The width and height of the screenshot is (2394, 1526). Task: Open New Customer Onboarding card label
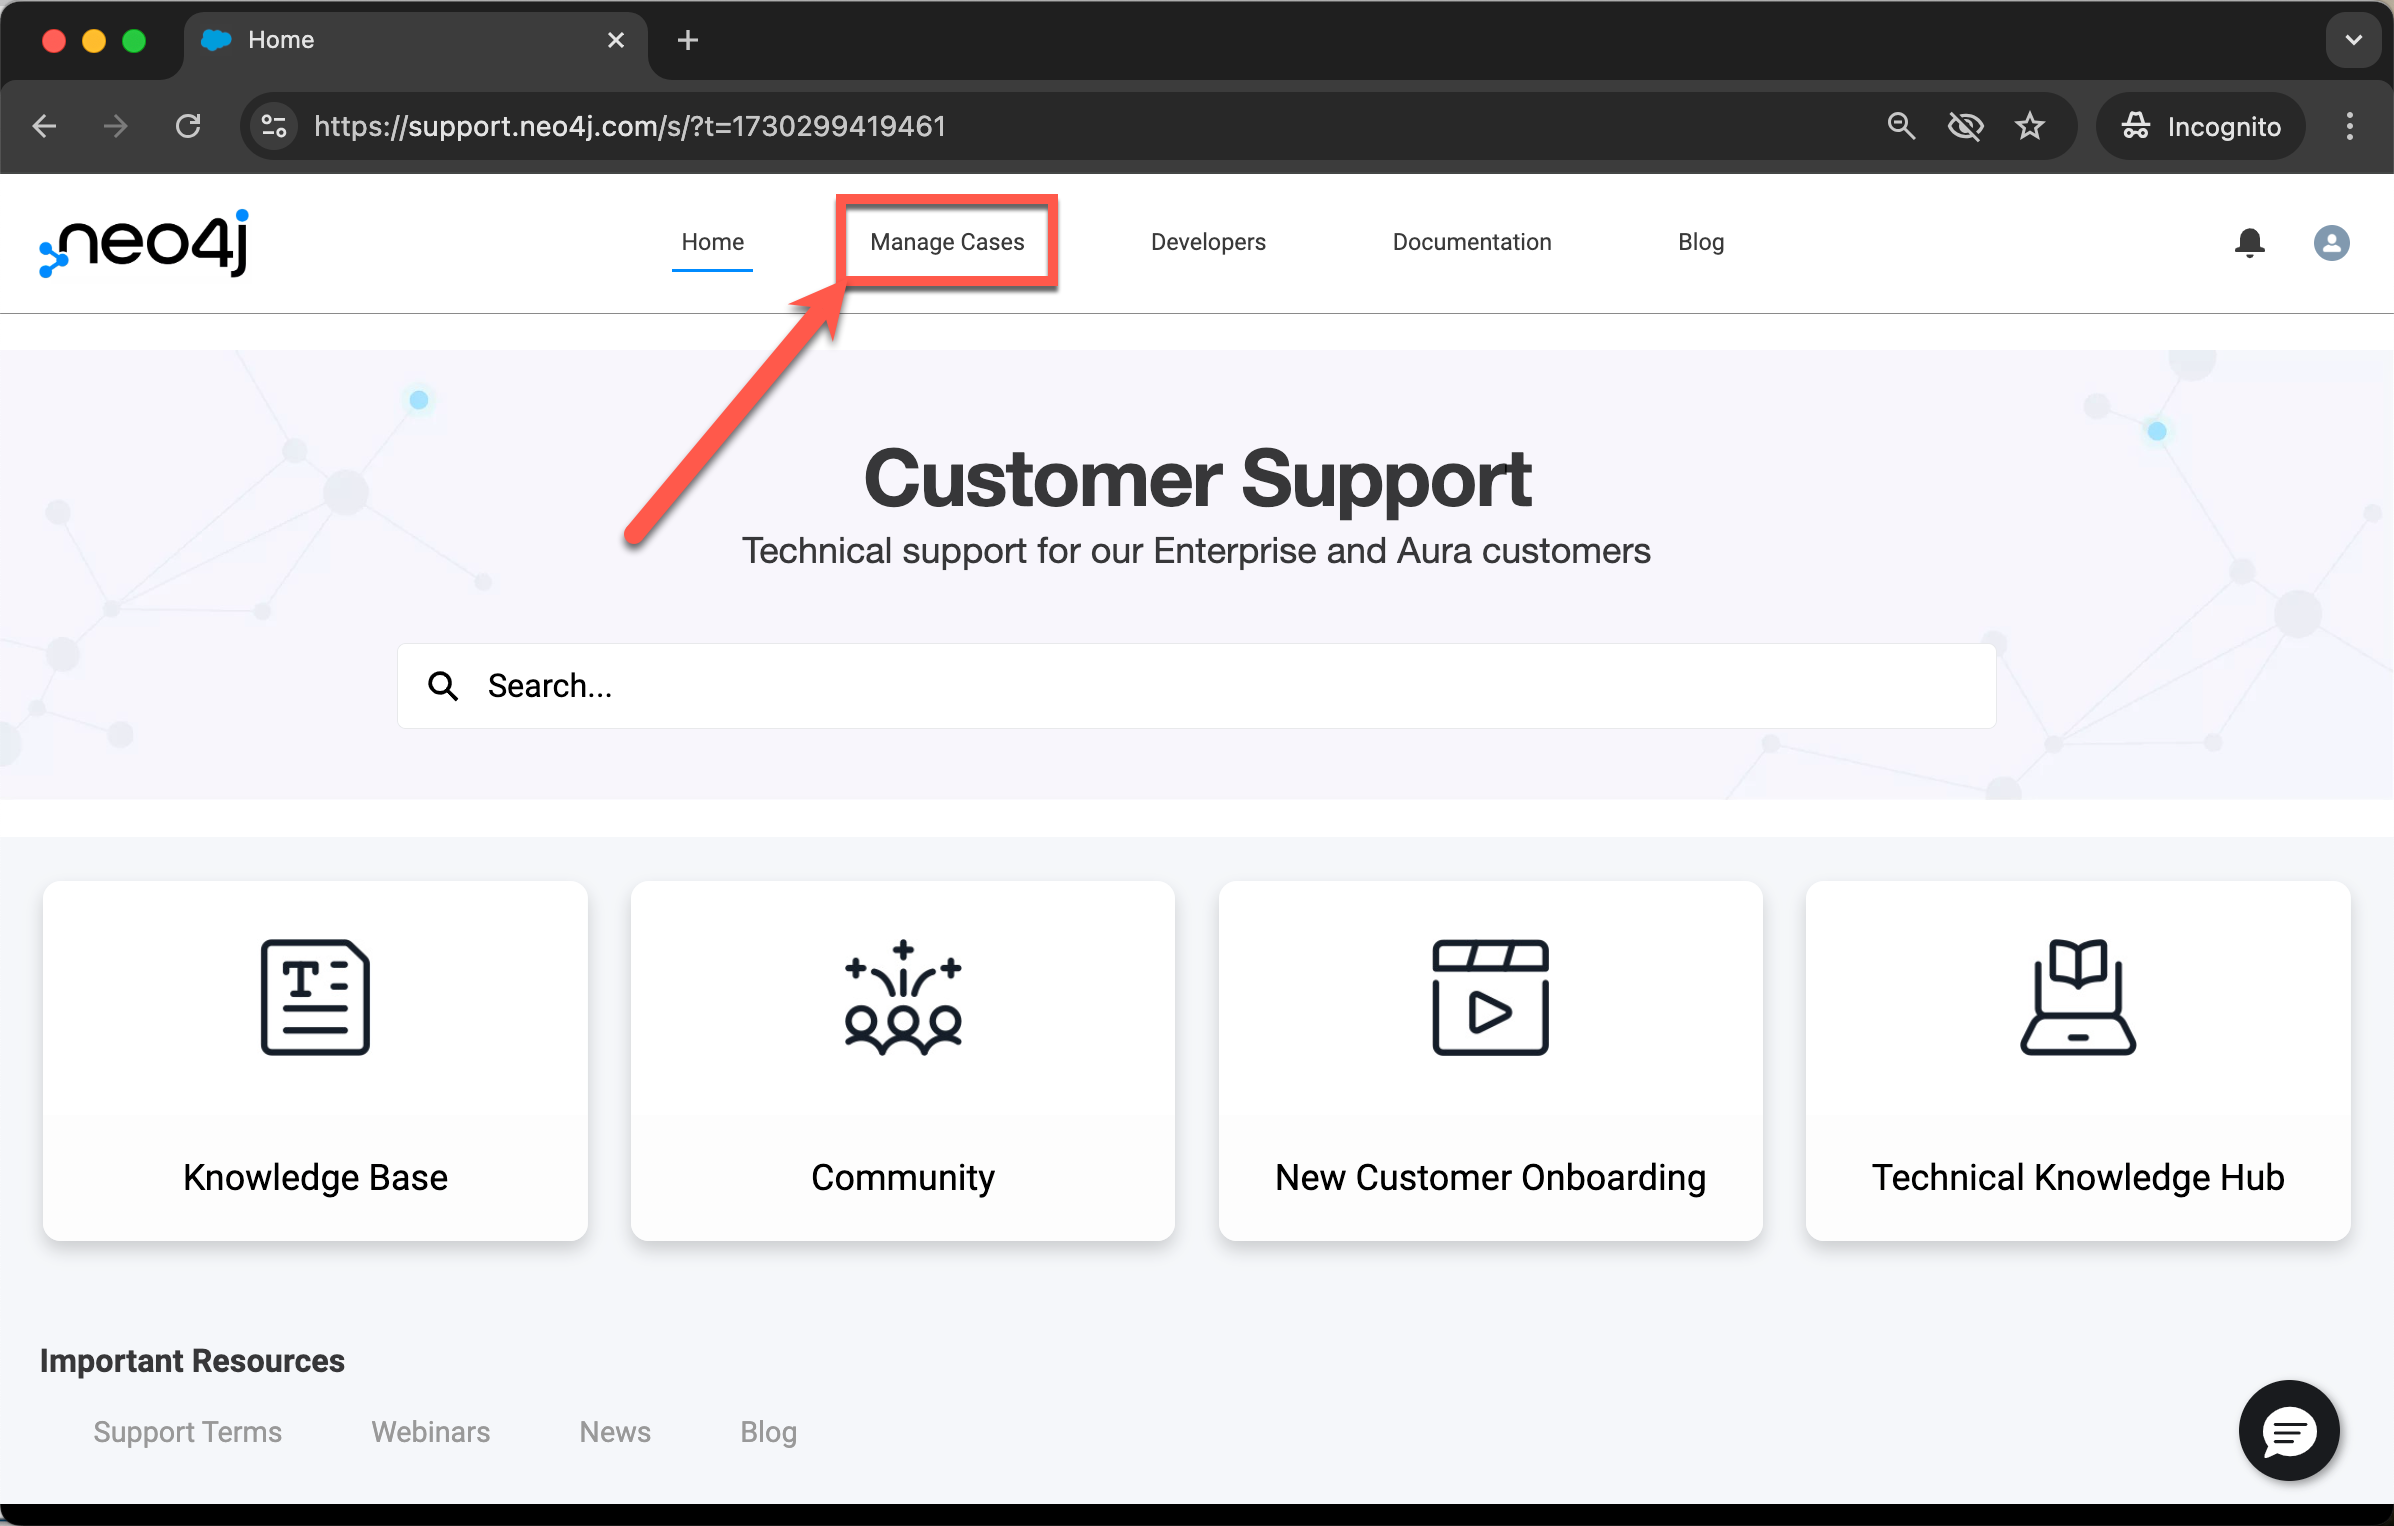tap(1490, 1177)
